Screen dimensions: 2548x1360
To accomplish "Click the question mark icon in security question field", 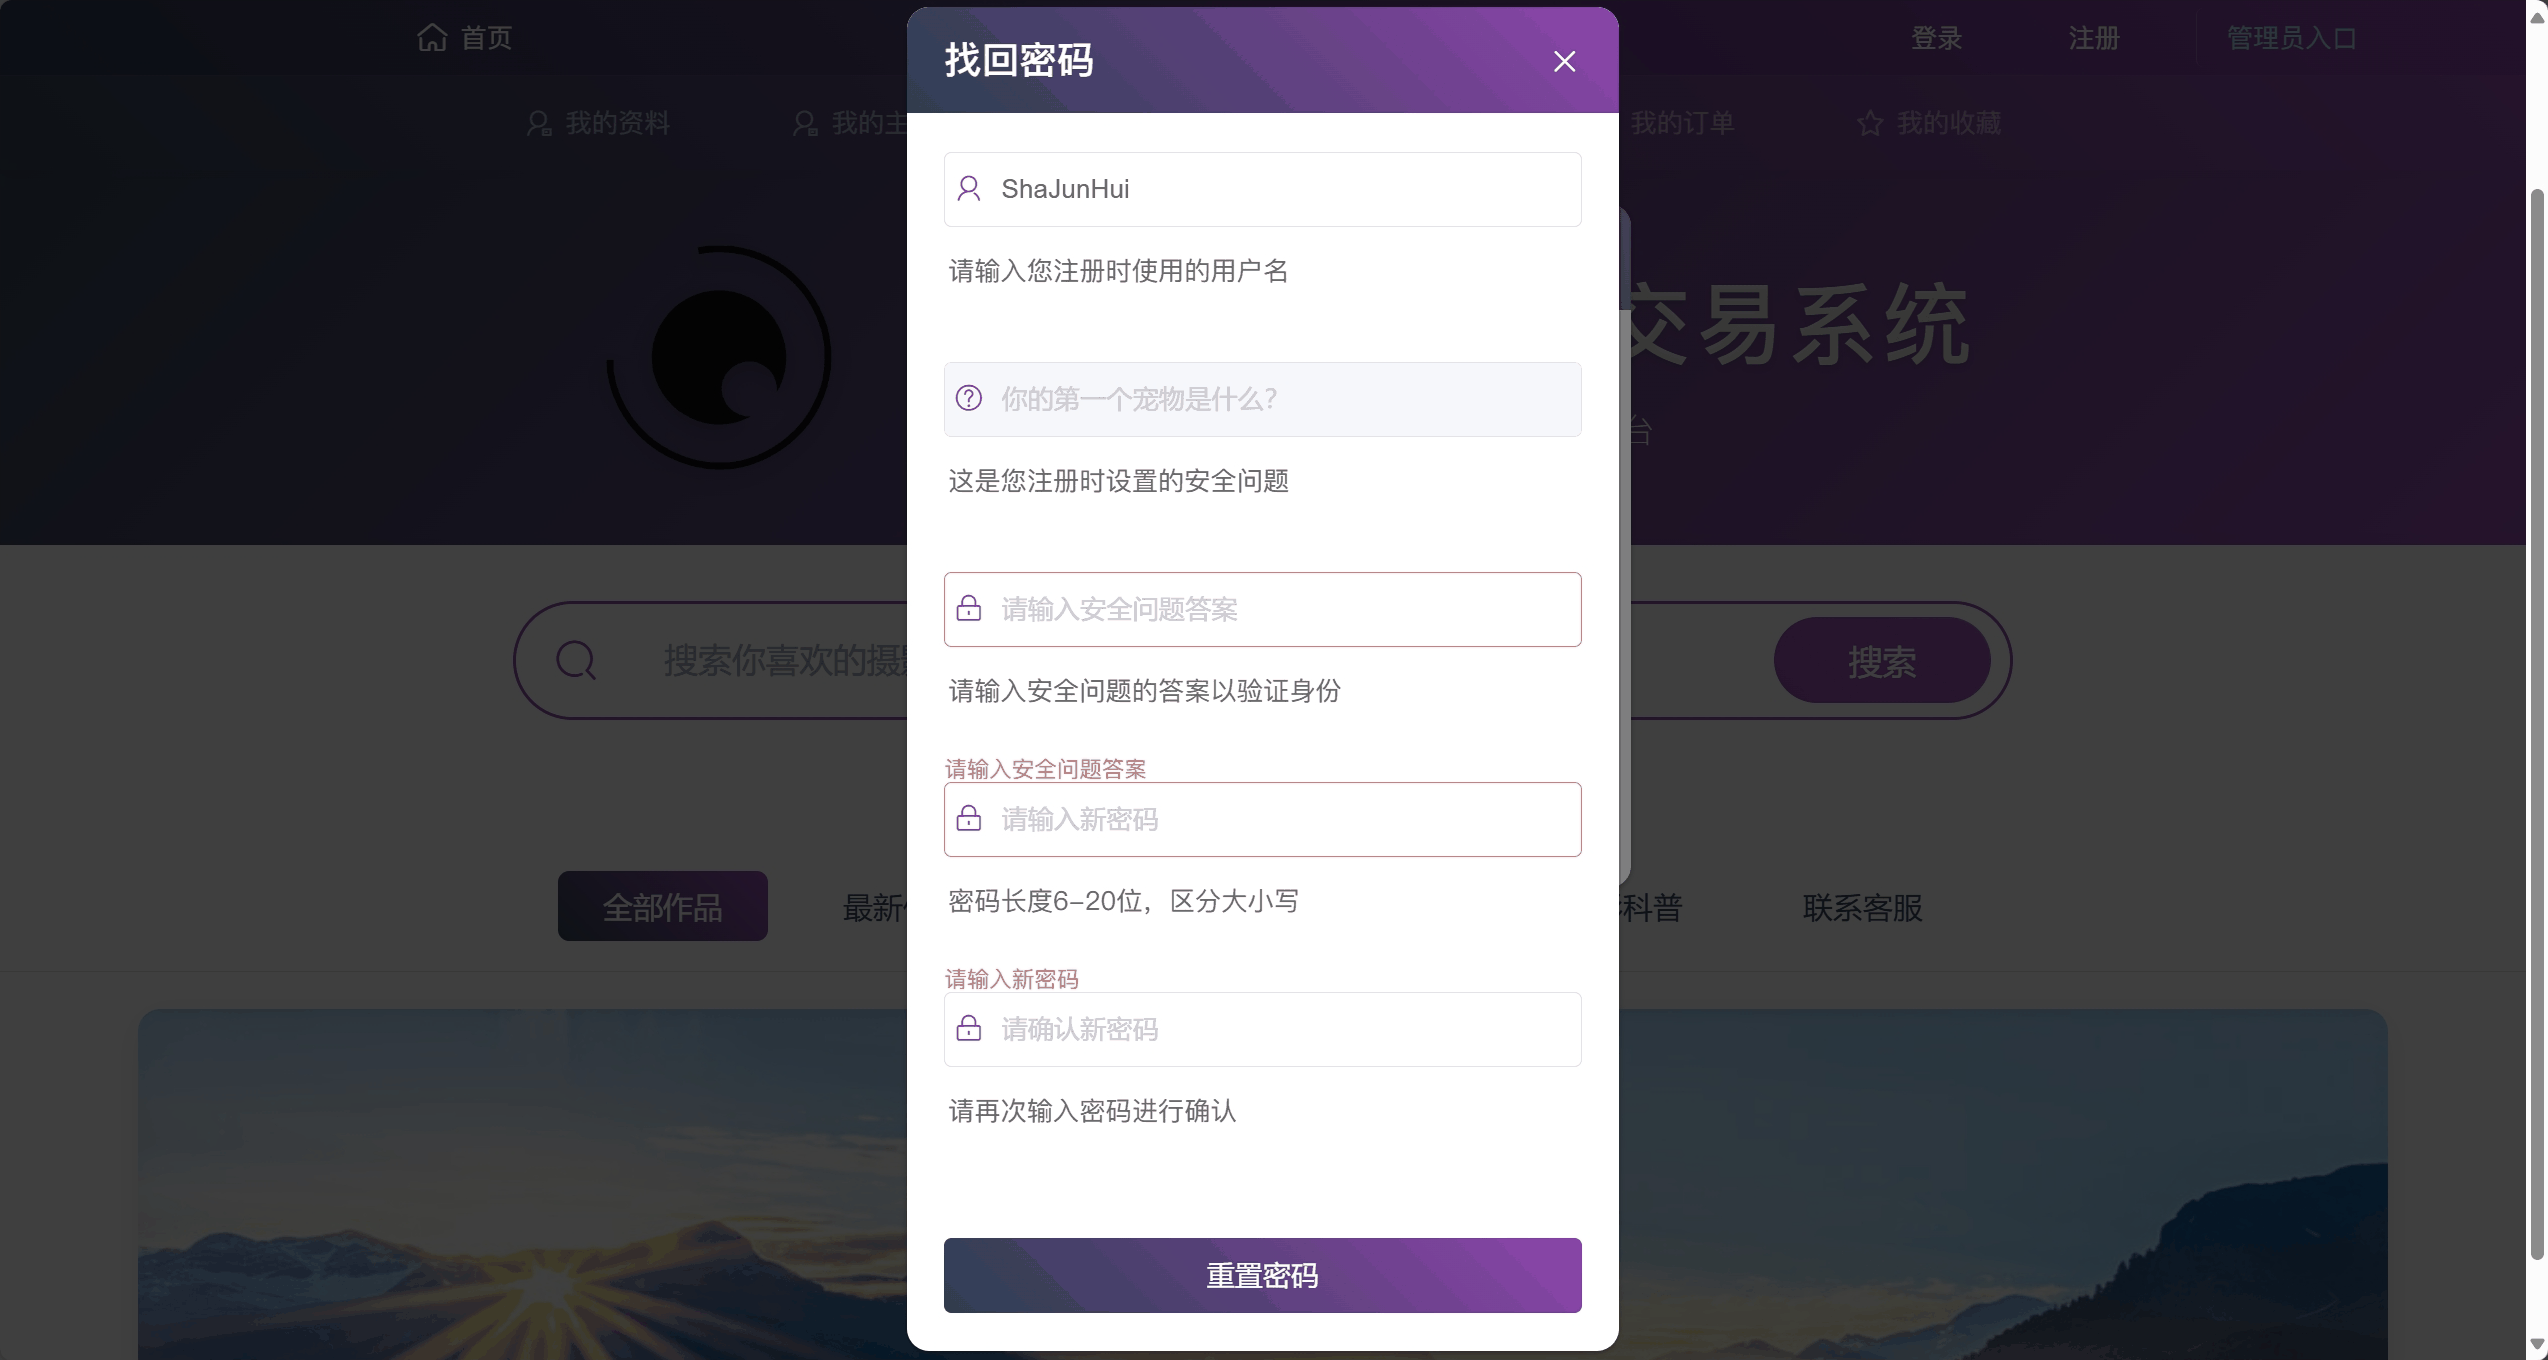I will 968,398.
